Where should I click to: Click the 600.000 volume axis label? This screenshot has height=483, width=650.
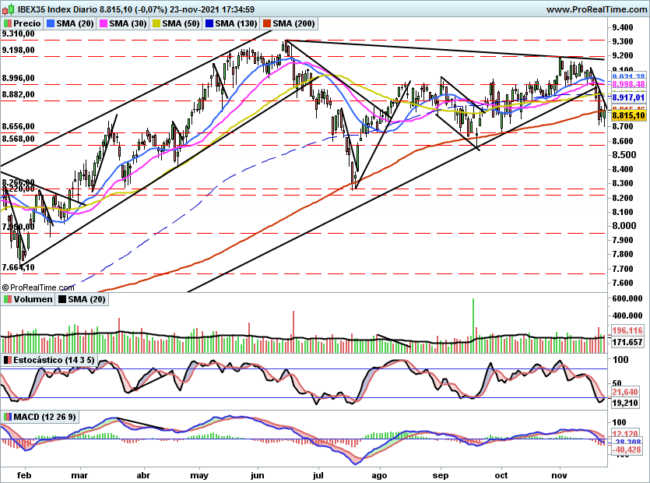tap(627, 299)
